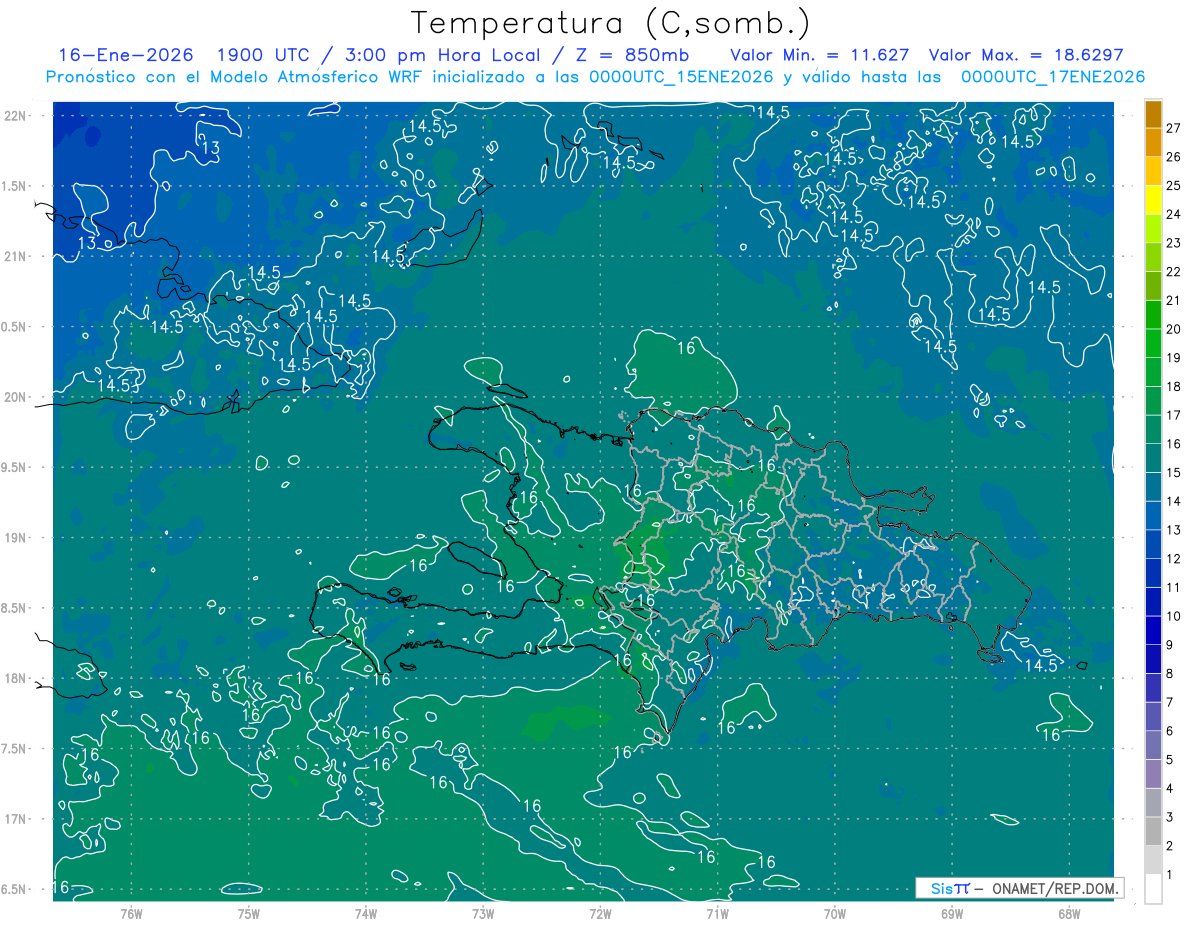The width and height of the screenshot is (1200, 927).
Task: Click the 'Temperatura (C,somb.)' chart title
Action: (x=611, y=23)
